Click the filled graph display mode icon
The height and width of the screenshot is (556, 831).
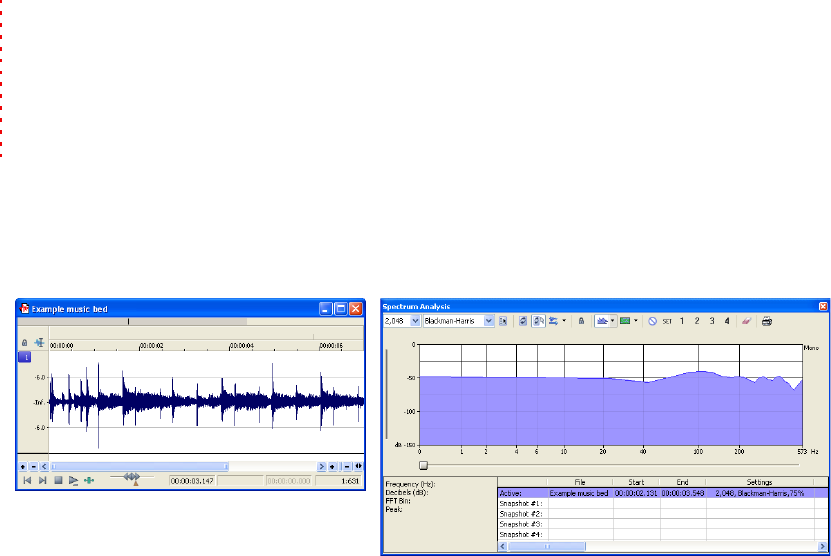[602, 321]
